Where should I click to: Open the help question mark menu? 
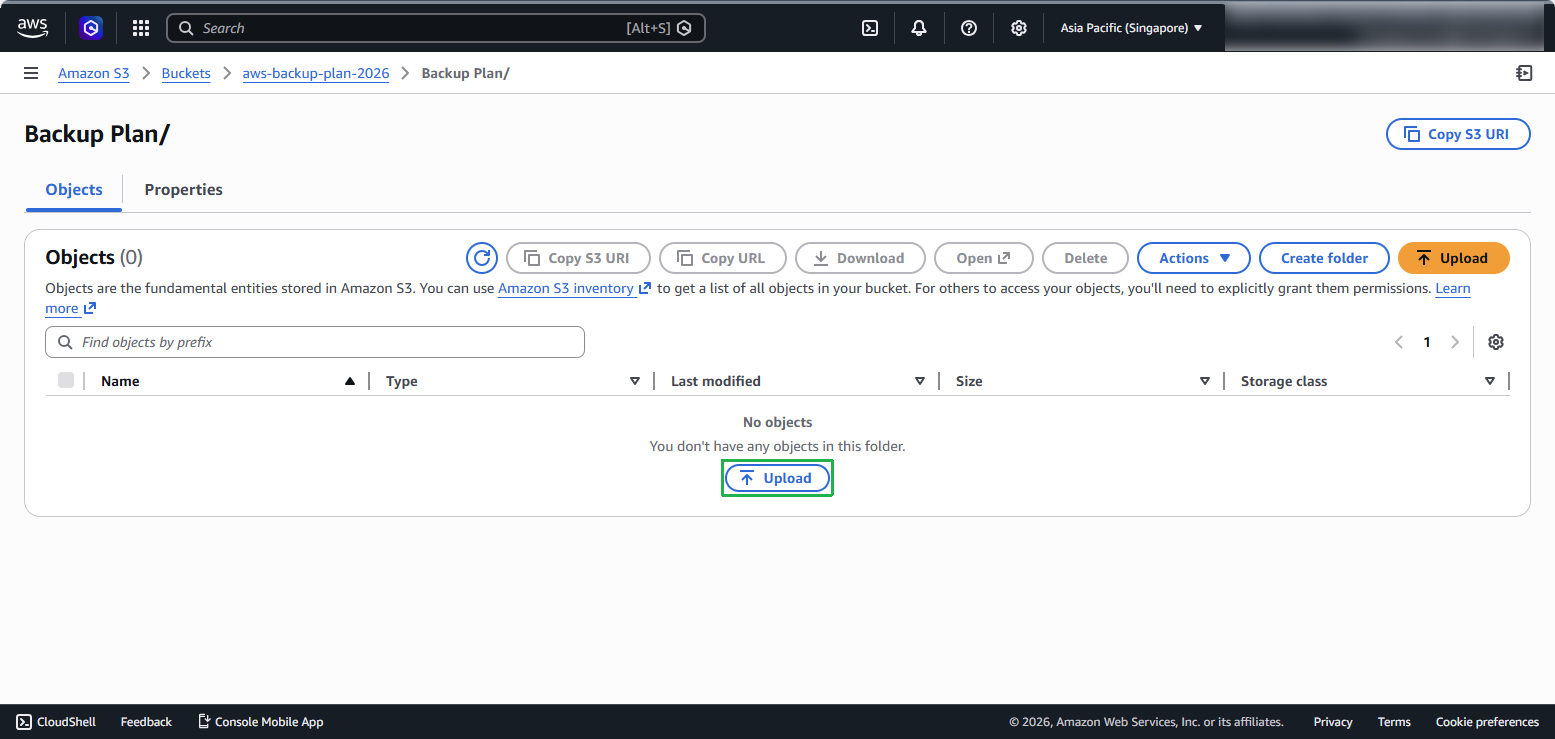click(x=968, y=28)
